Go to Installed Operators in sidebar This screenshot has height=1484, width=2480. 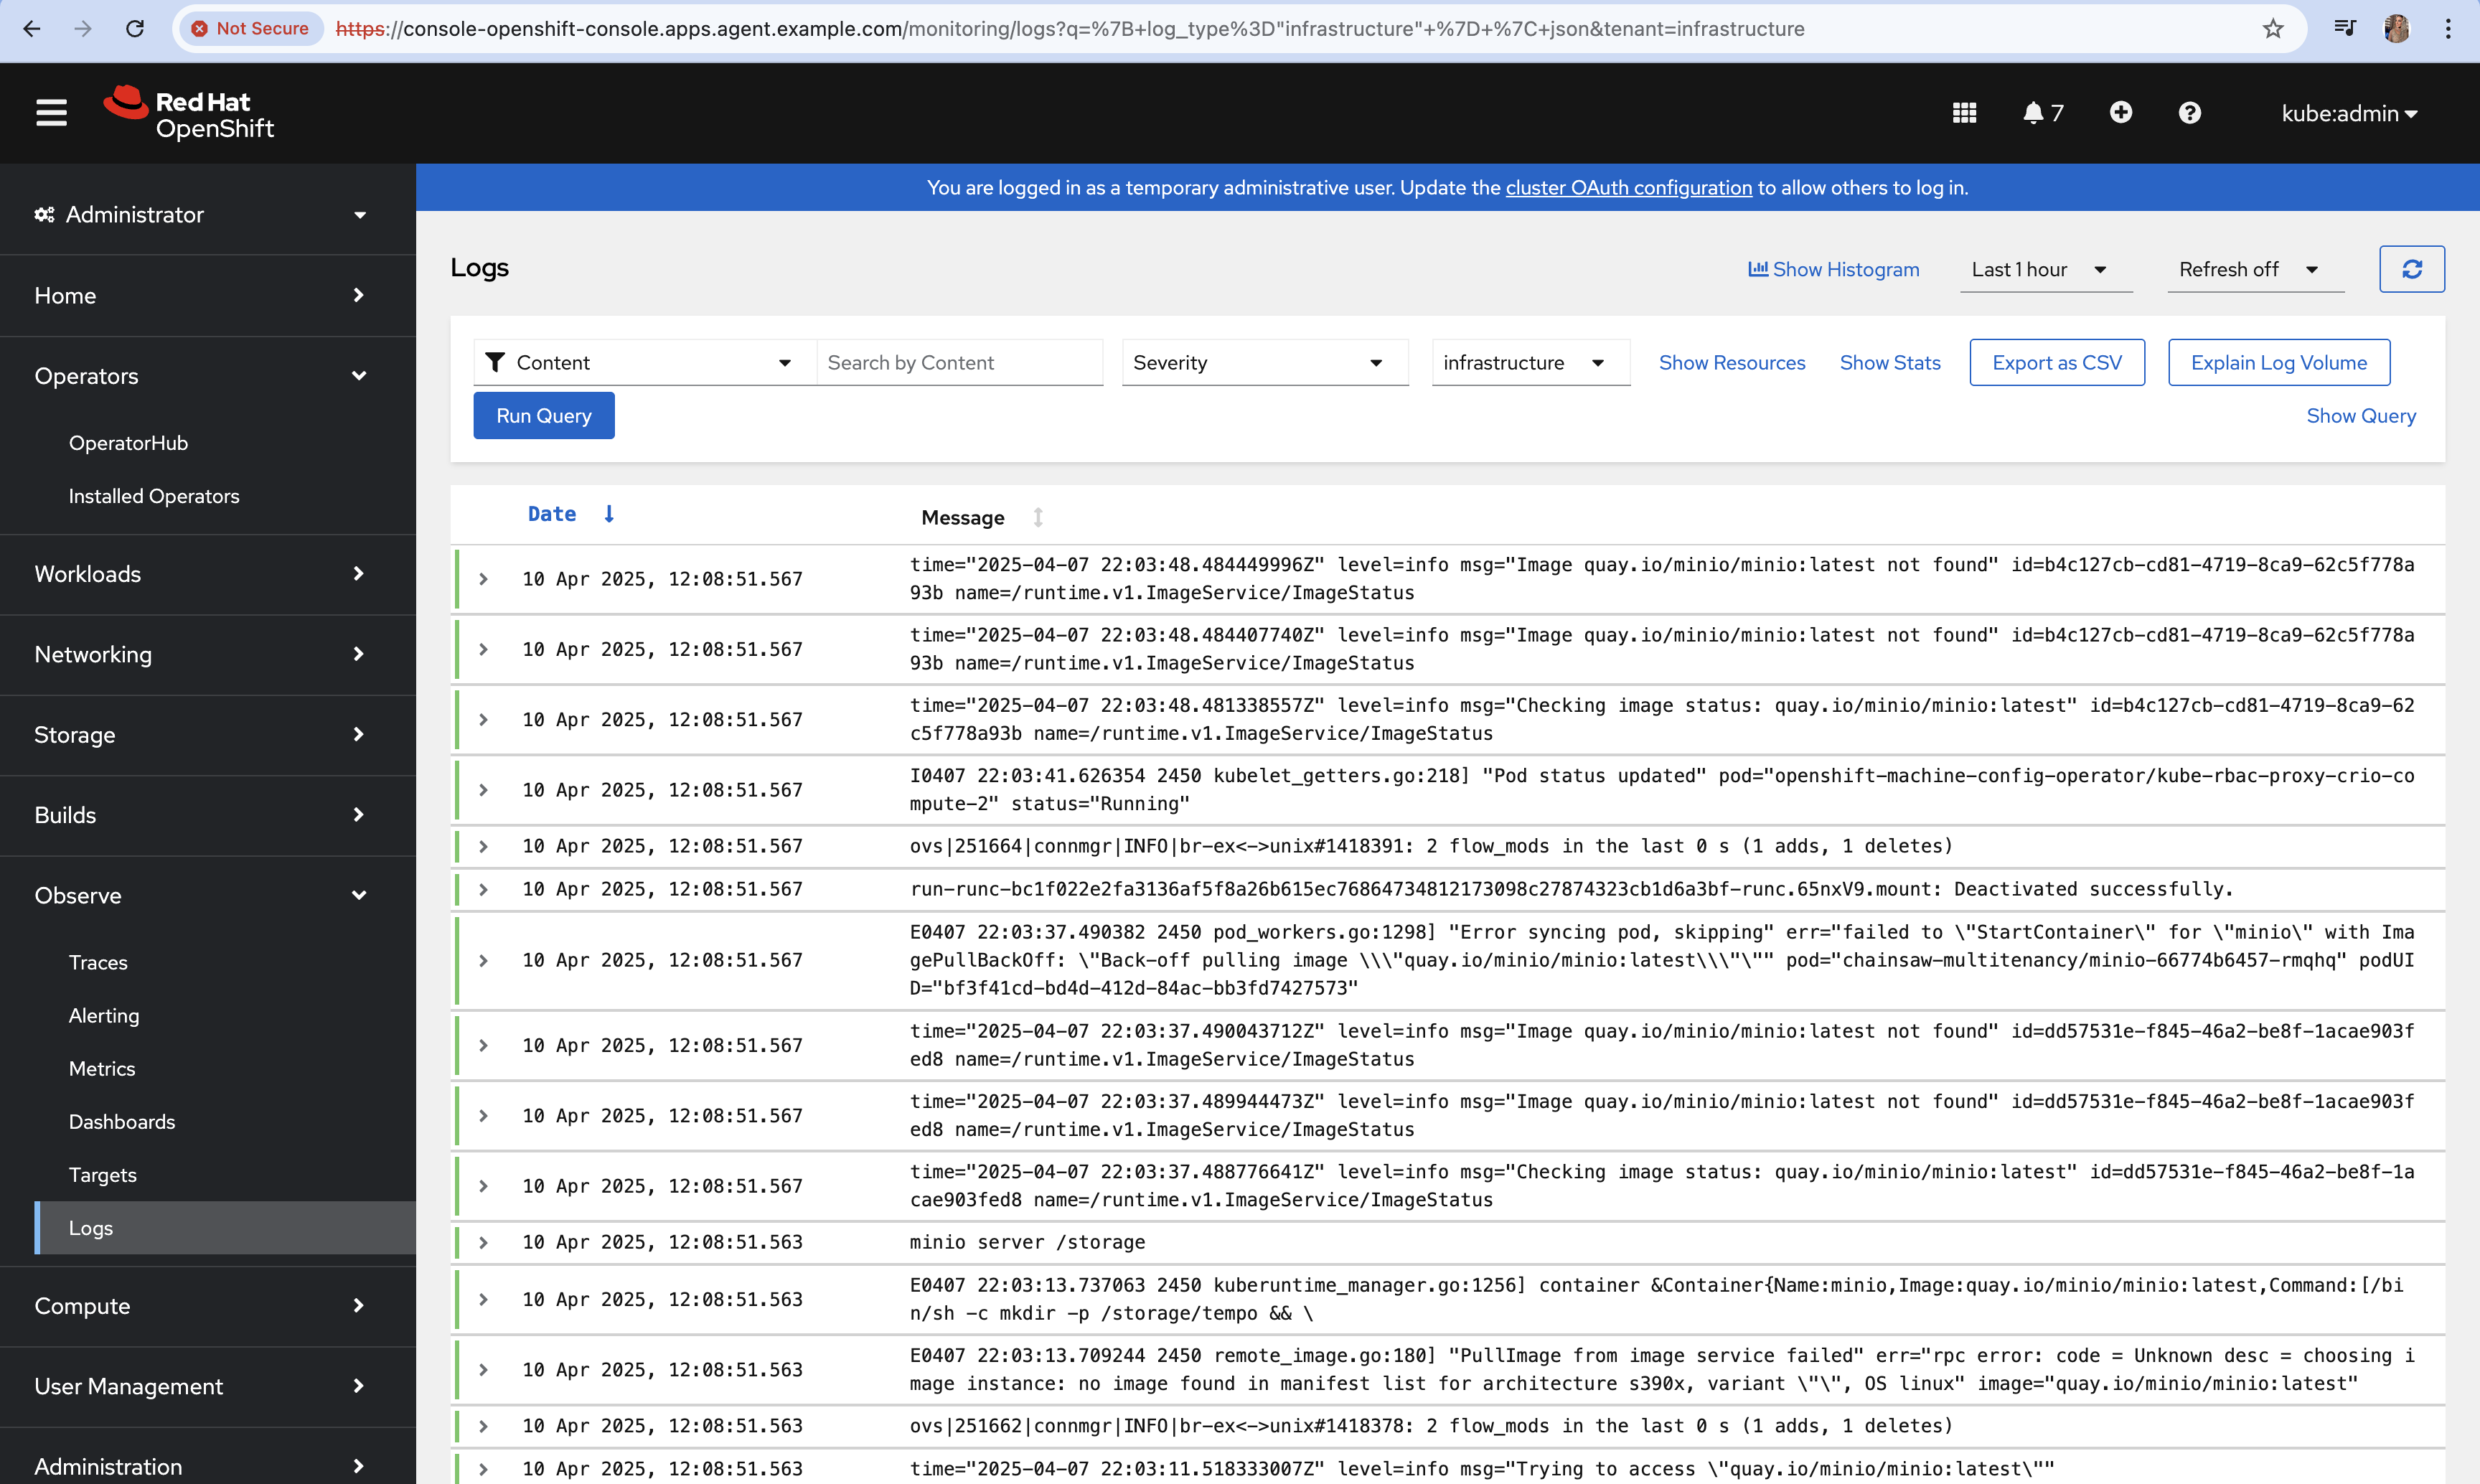[154, 496]
